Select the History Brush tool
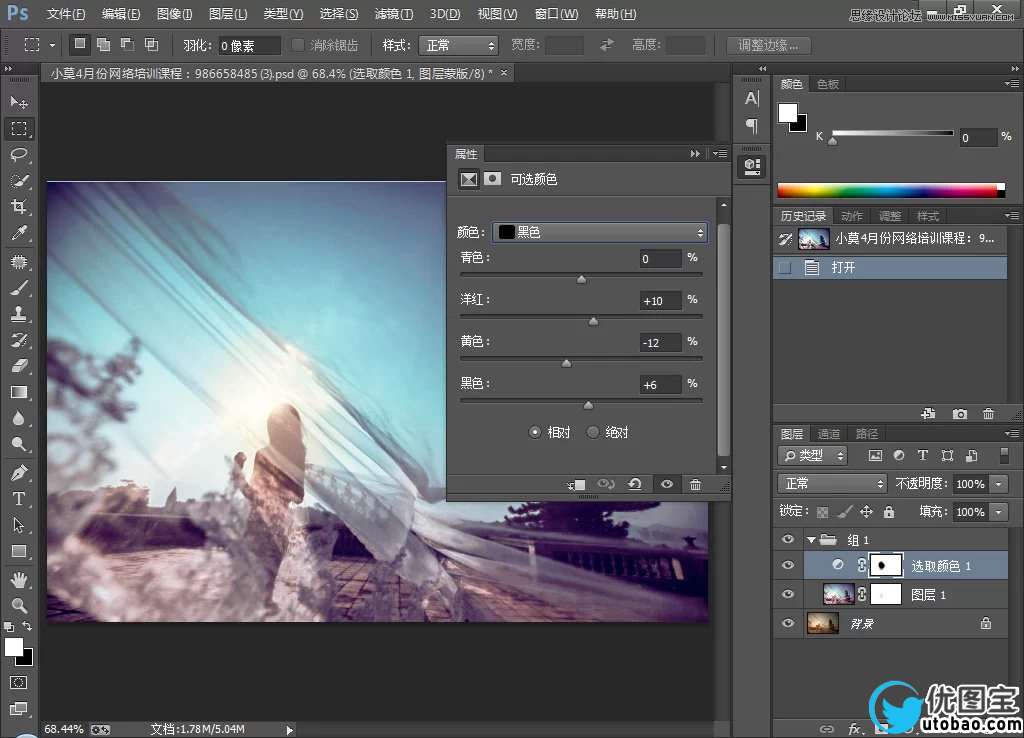Viewport: 1024px width, 738px height. (x=19, y=340)
